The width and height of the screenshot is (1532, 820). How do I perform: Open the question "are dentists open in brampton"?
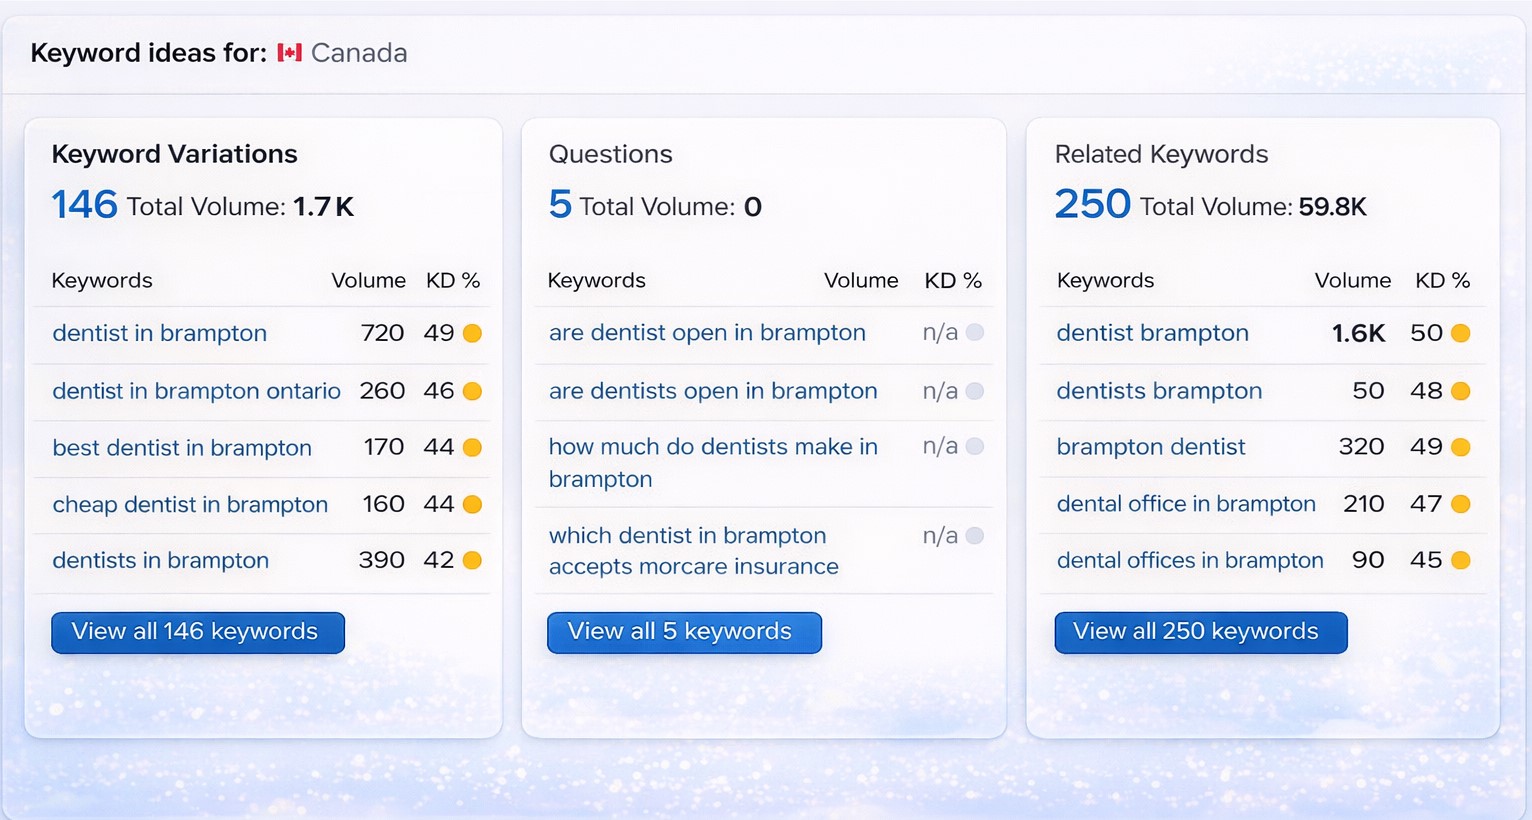point(712,391)
